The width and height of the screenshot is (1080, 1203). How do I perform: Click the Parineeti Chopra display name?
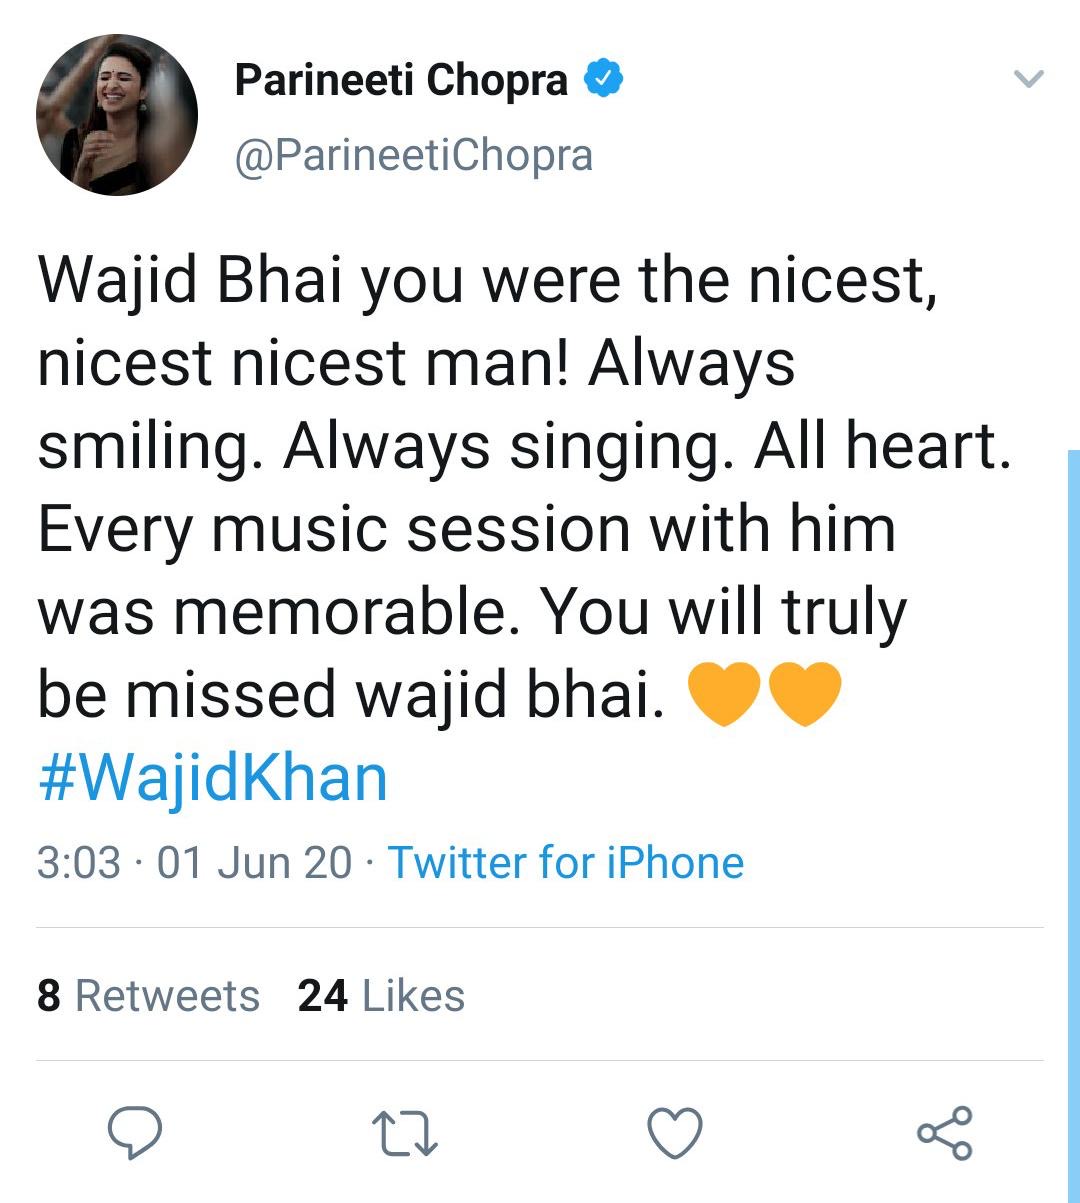[x=401, y=80]
